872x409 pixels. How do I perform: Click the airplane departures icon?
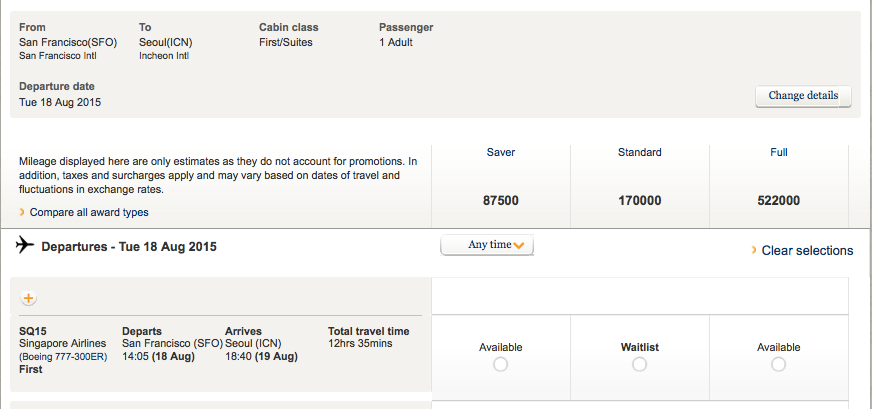[x=24, y=244]
